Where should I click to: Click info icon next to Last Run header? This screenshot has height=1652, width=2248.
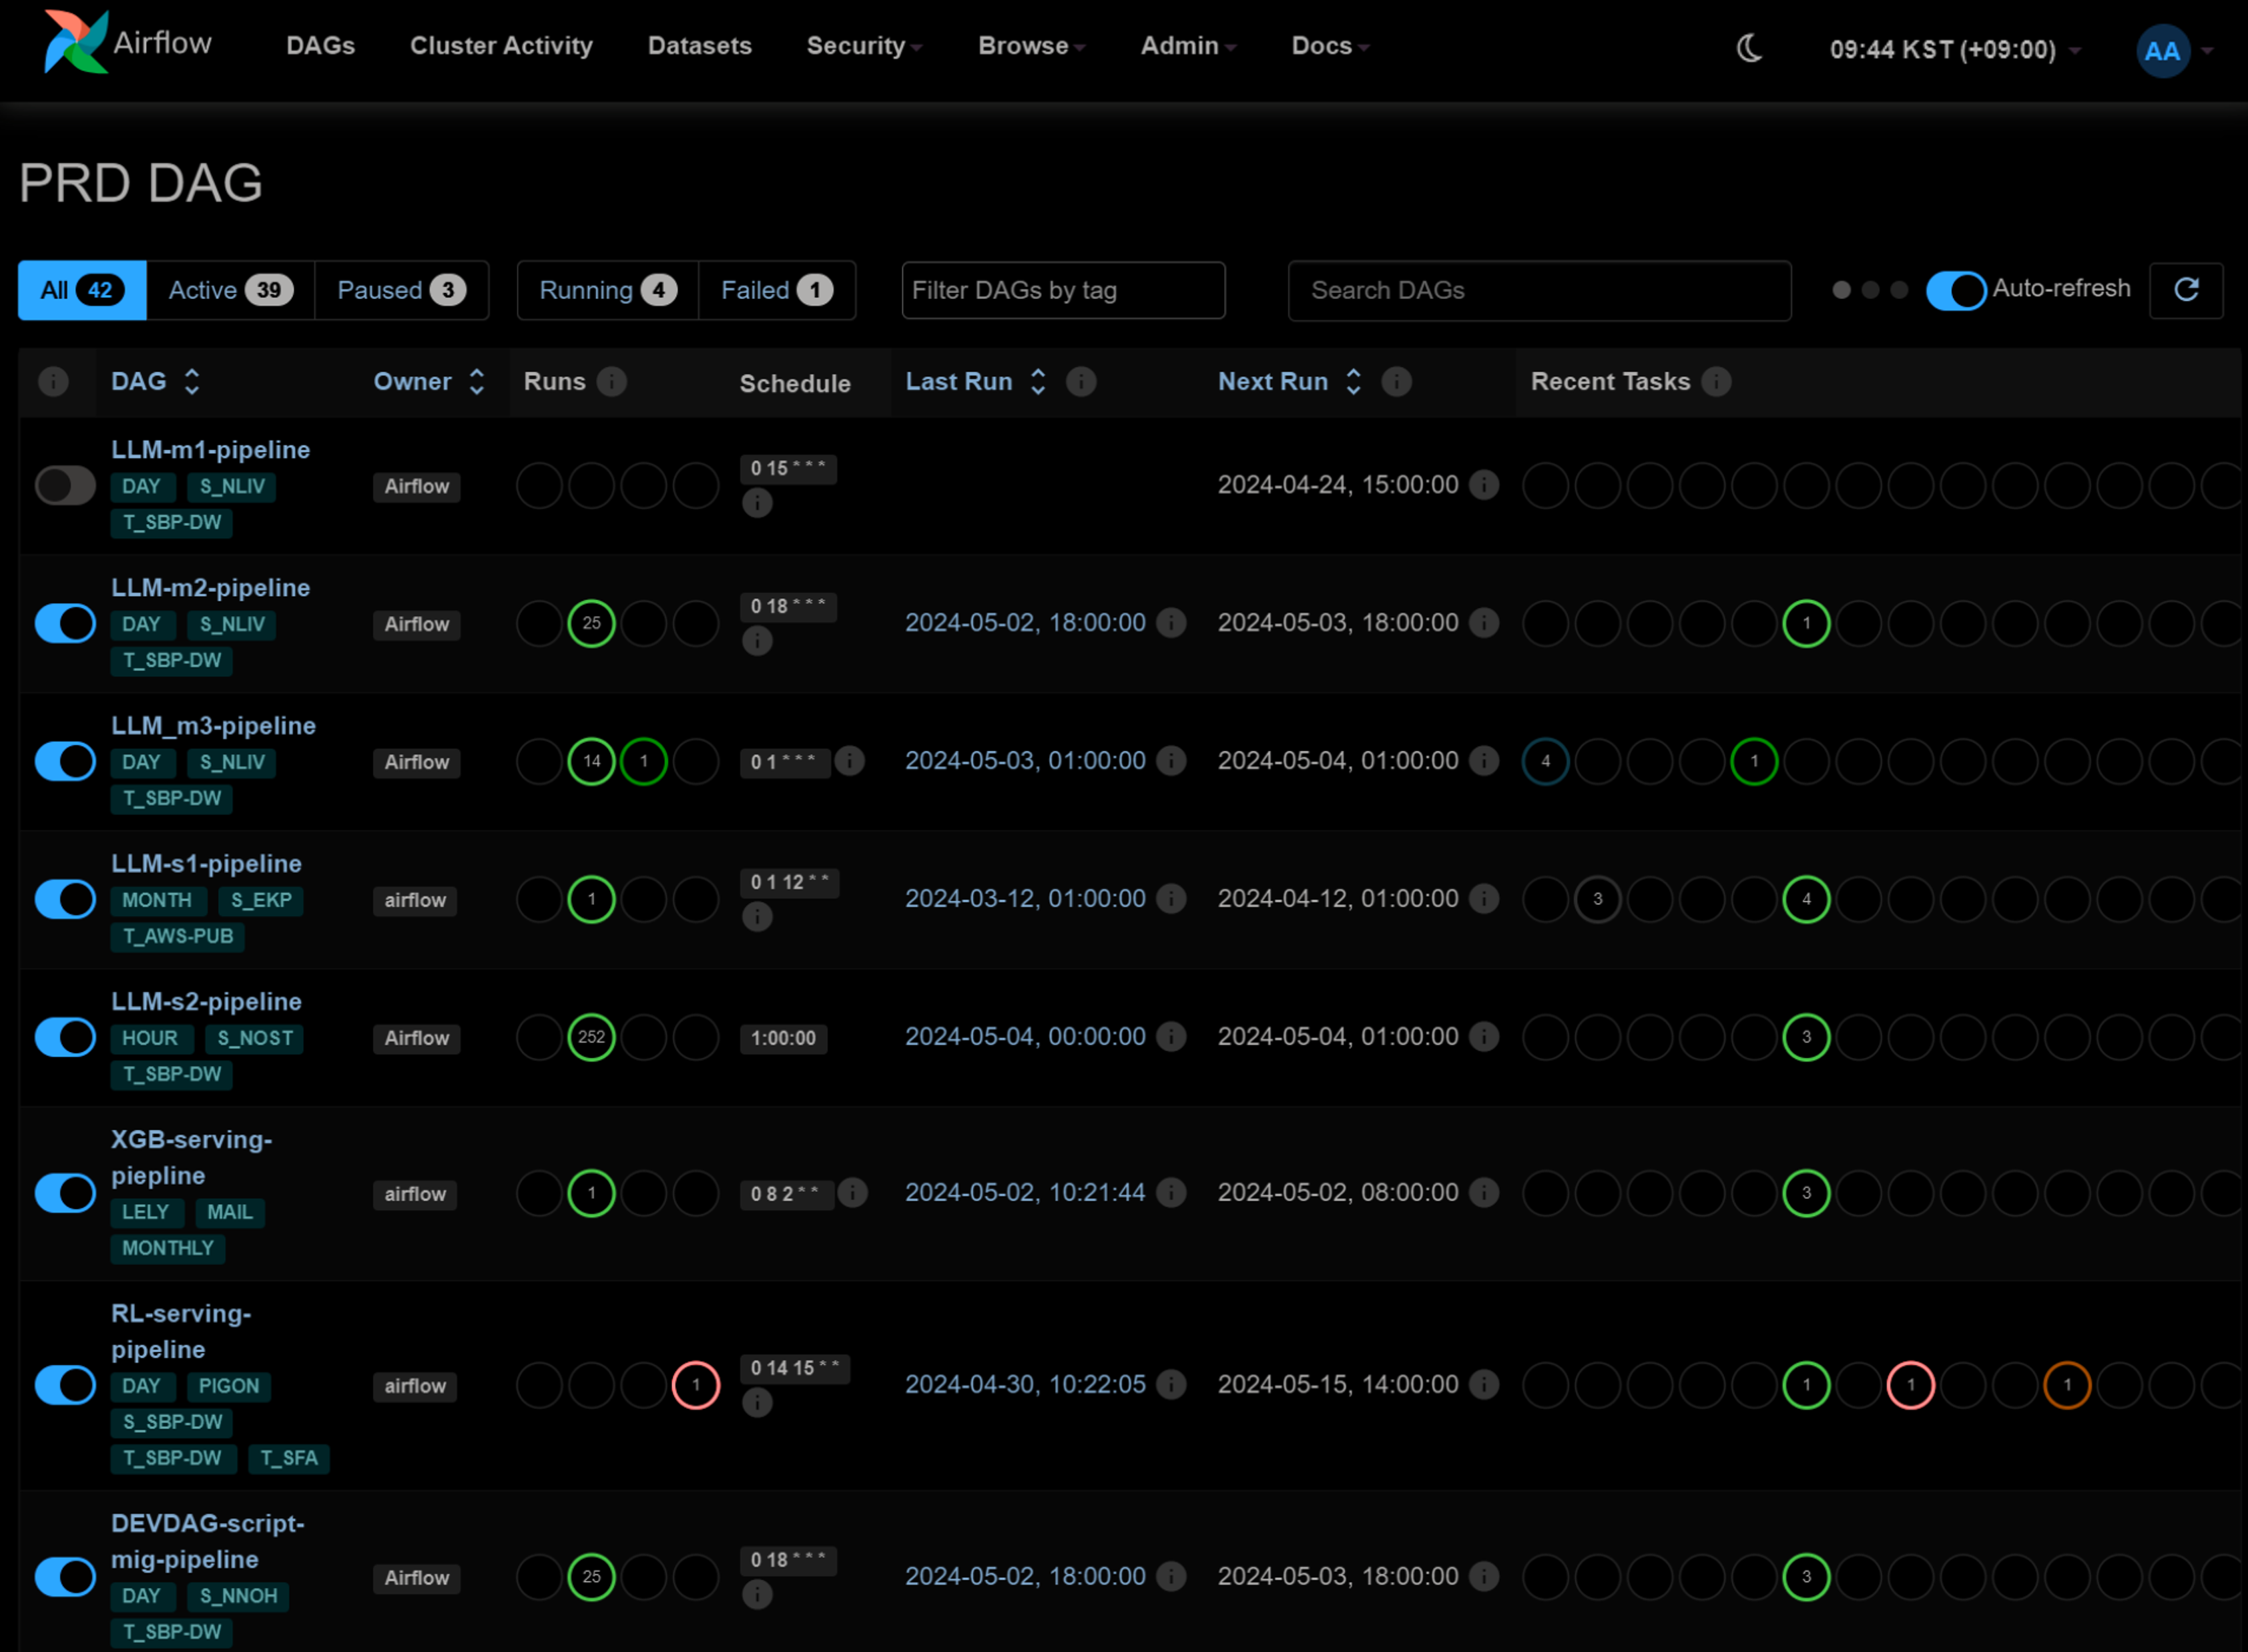(x=1081, y=381)
